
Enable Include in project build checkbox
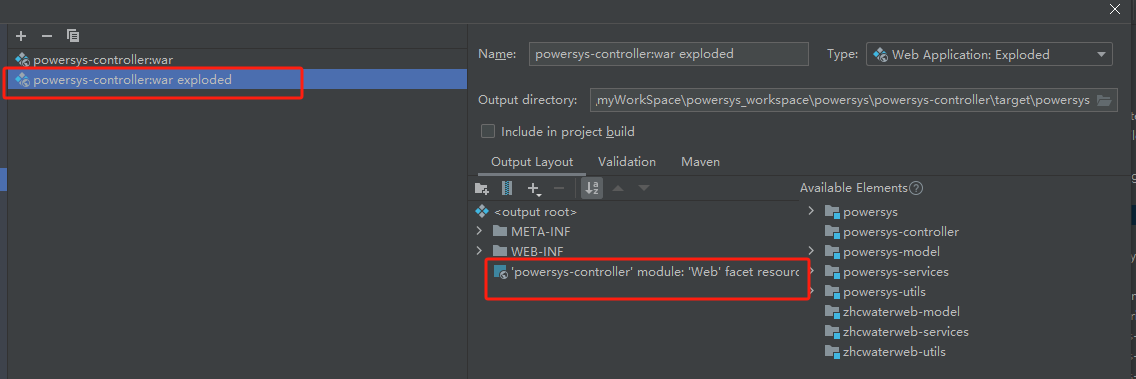tap(488, 131)
